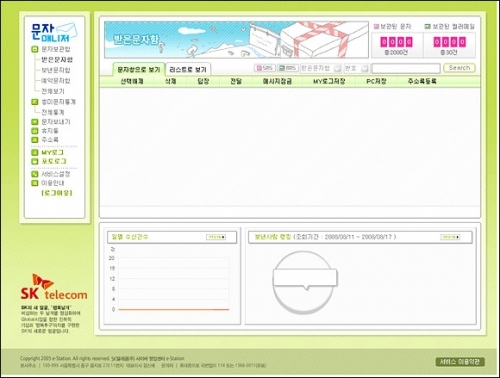Click 삭제 in the action bar
This screenshot has height=378, width=500.
pos(170,81)
